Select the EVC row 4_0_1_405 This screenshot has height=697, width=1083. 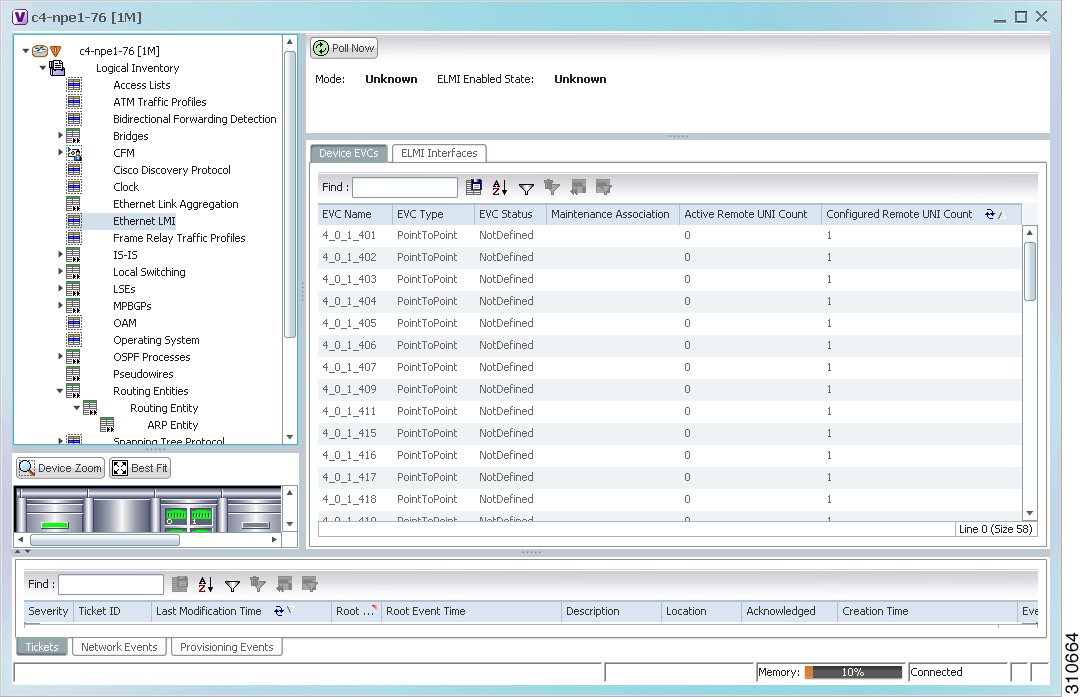tap(670, 323)
